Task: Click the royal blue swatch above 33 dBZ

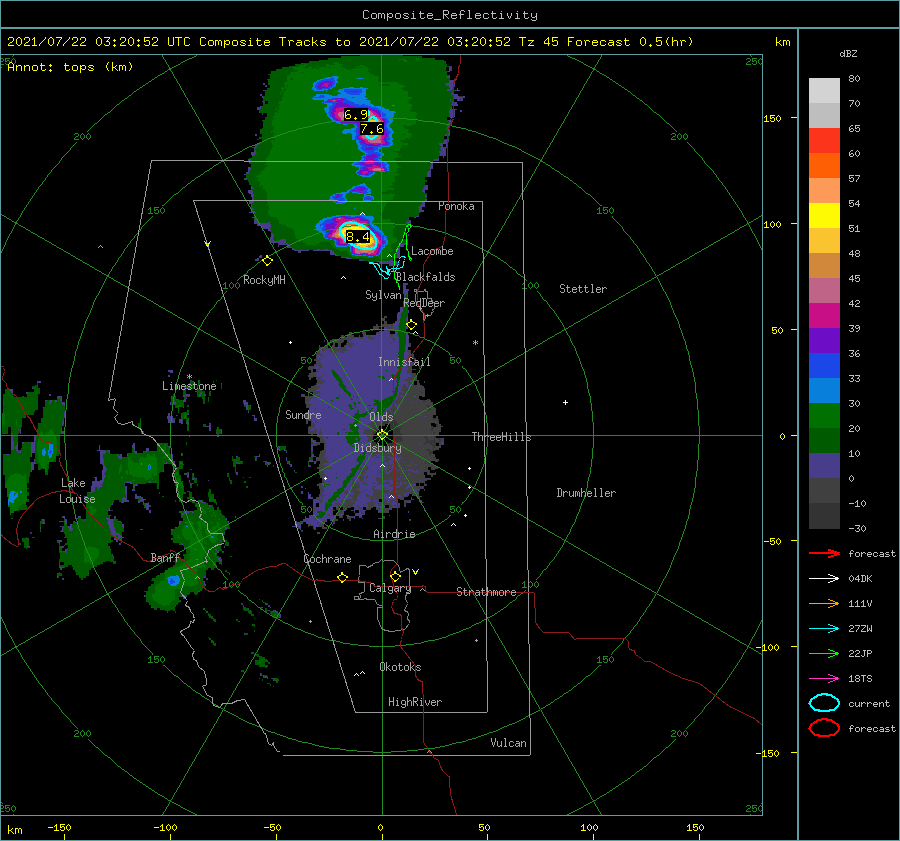Action: pyautogui.click(x=824, y=366)
